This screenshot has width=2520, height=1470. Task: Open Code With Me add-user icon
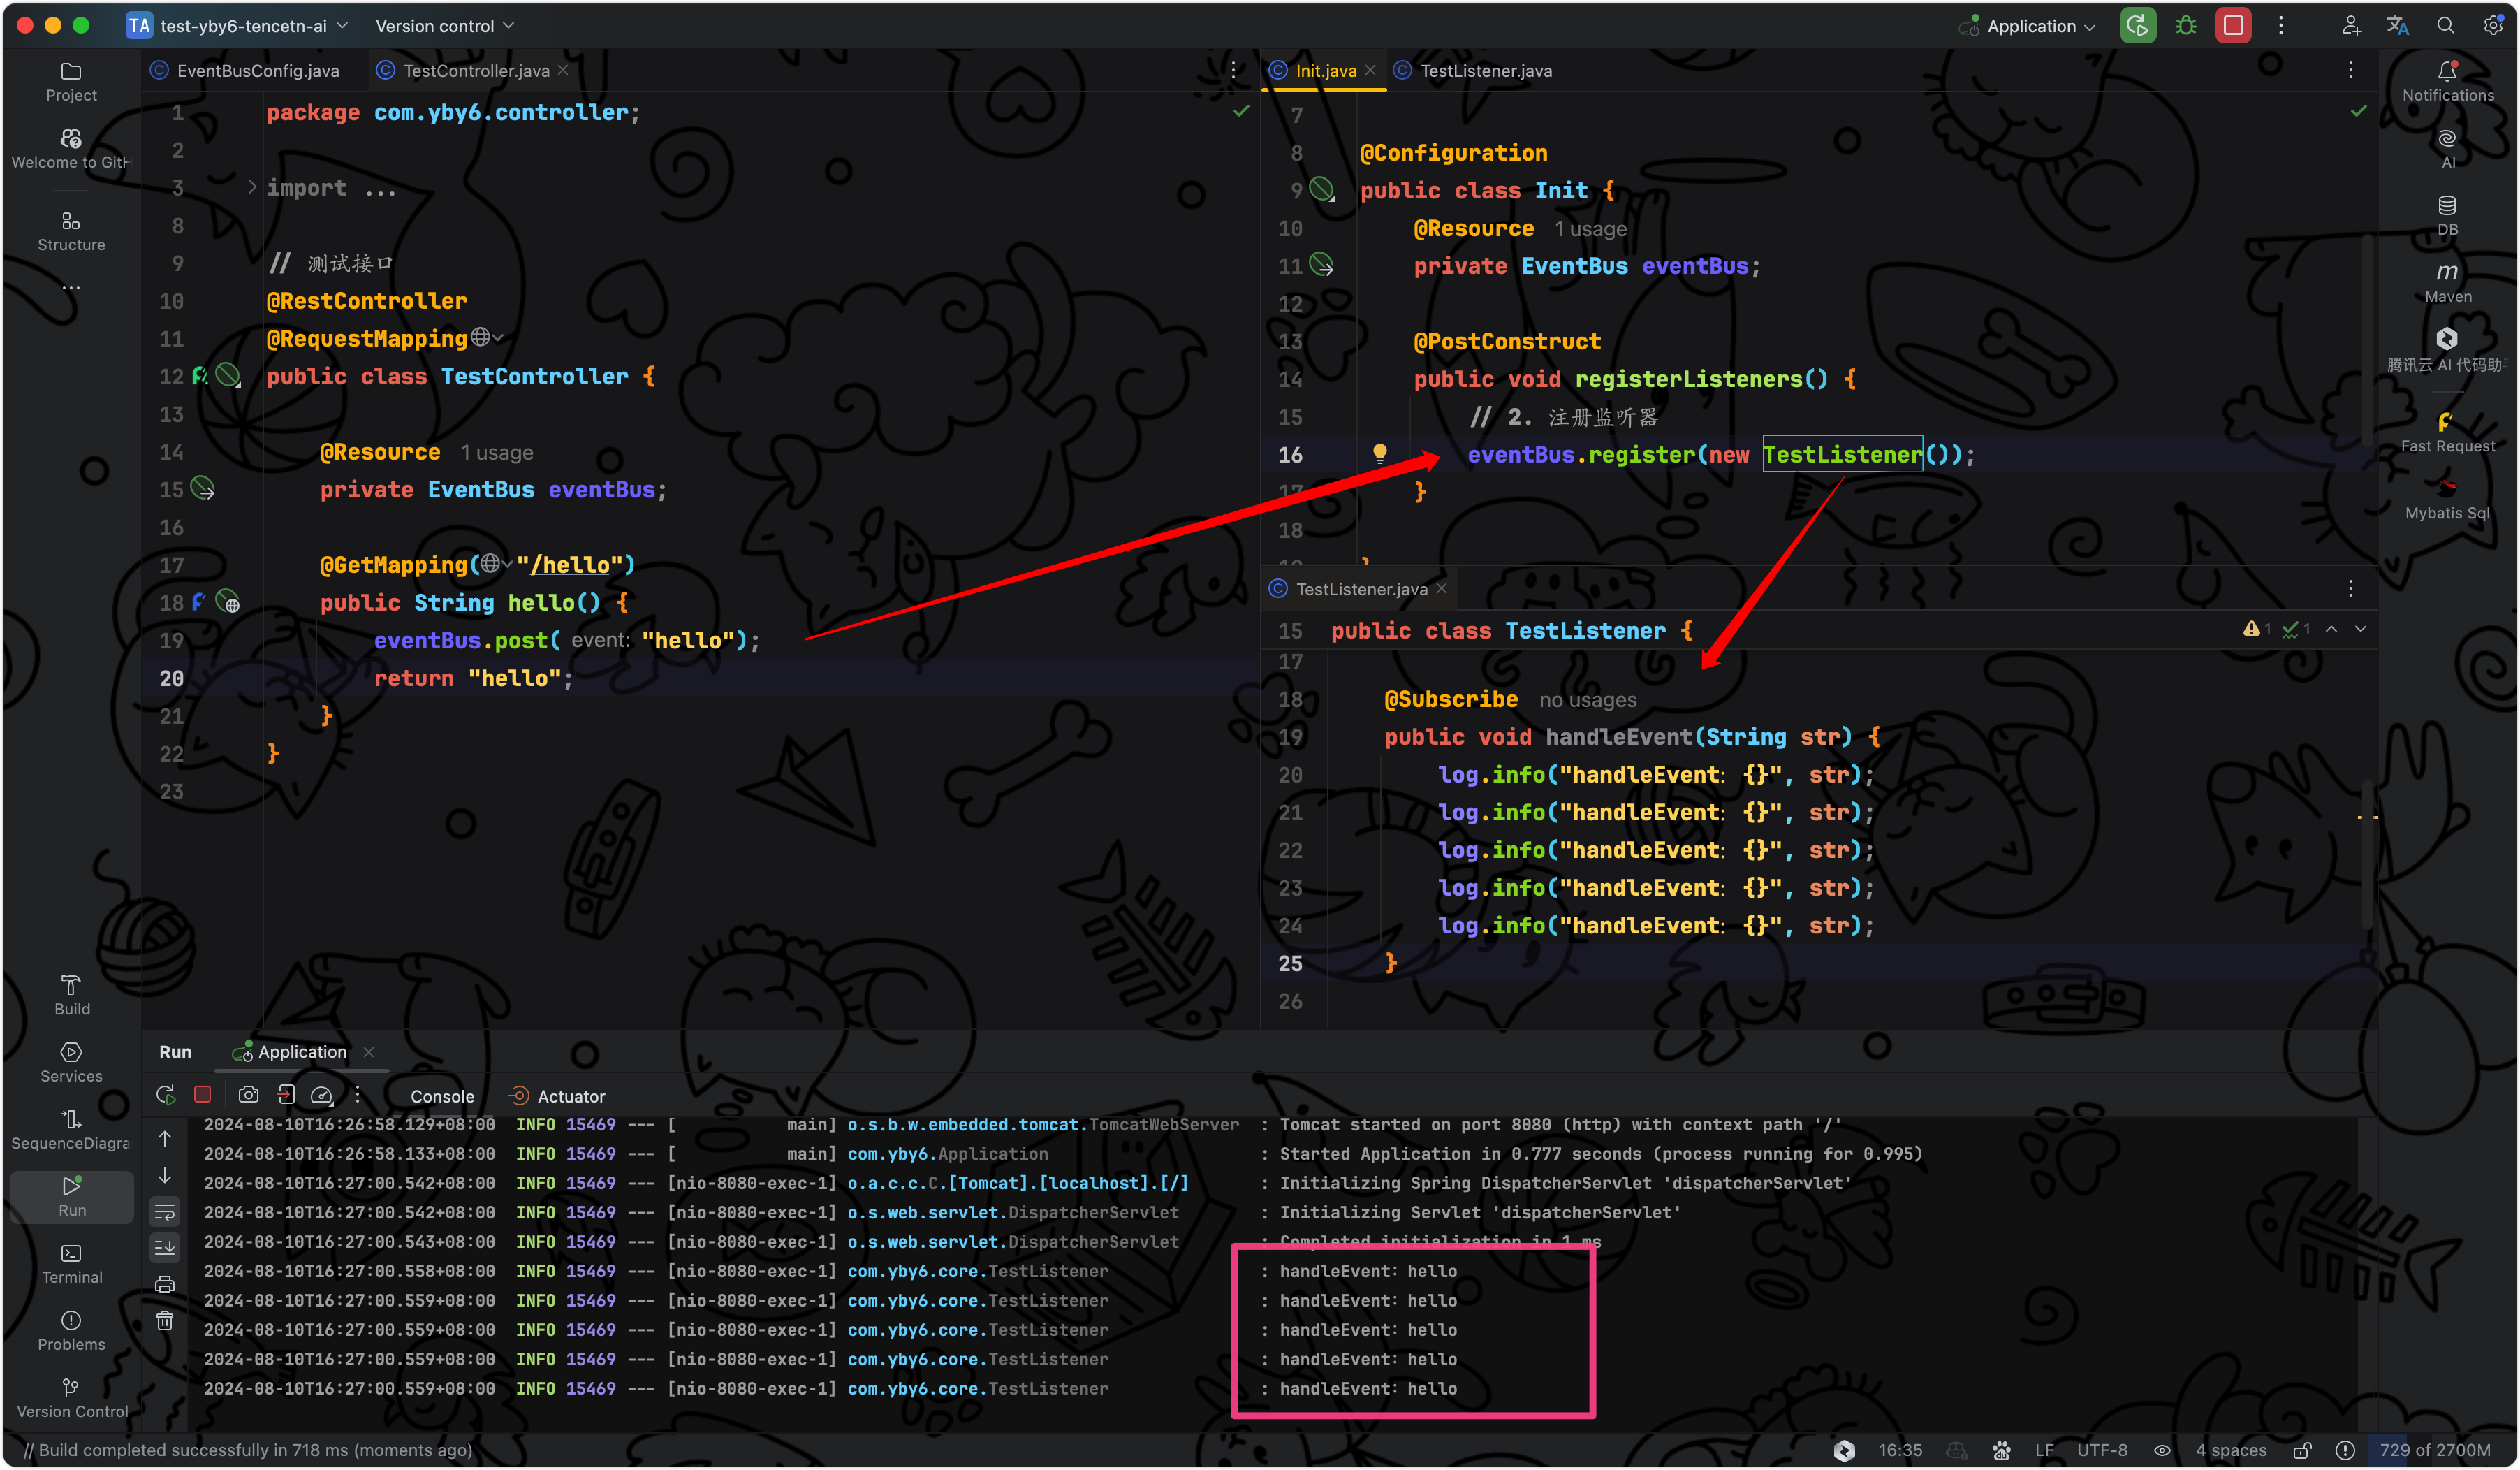point(2351,26)
